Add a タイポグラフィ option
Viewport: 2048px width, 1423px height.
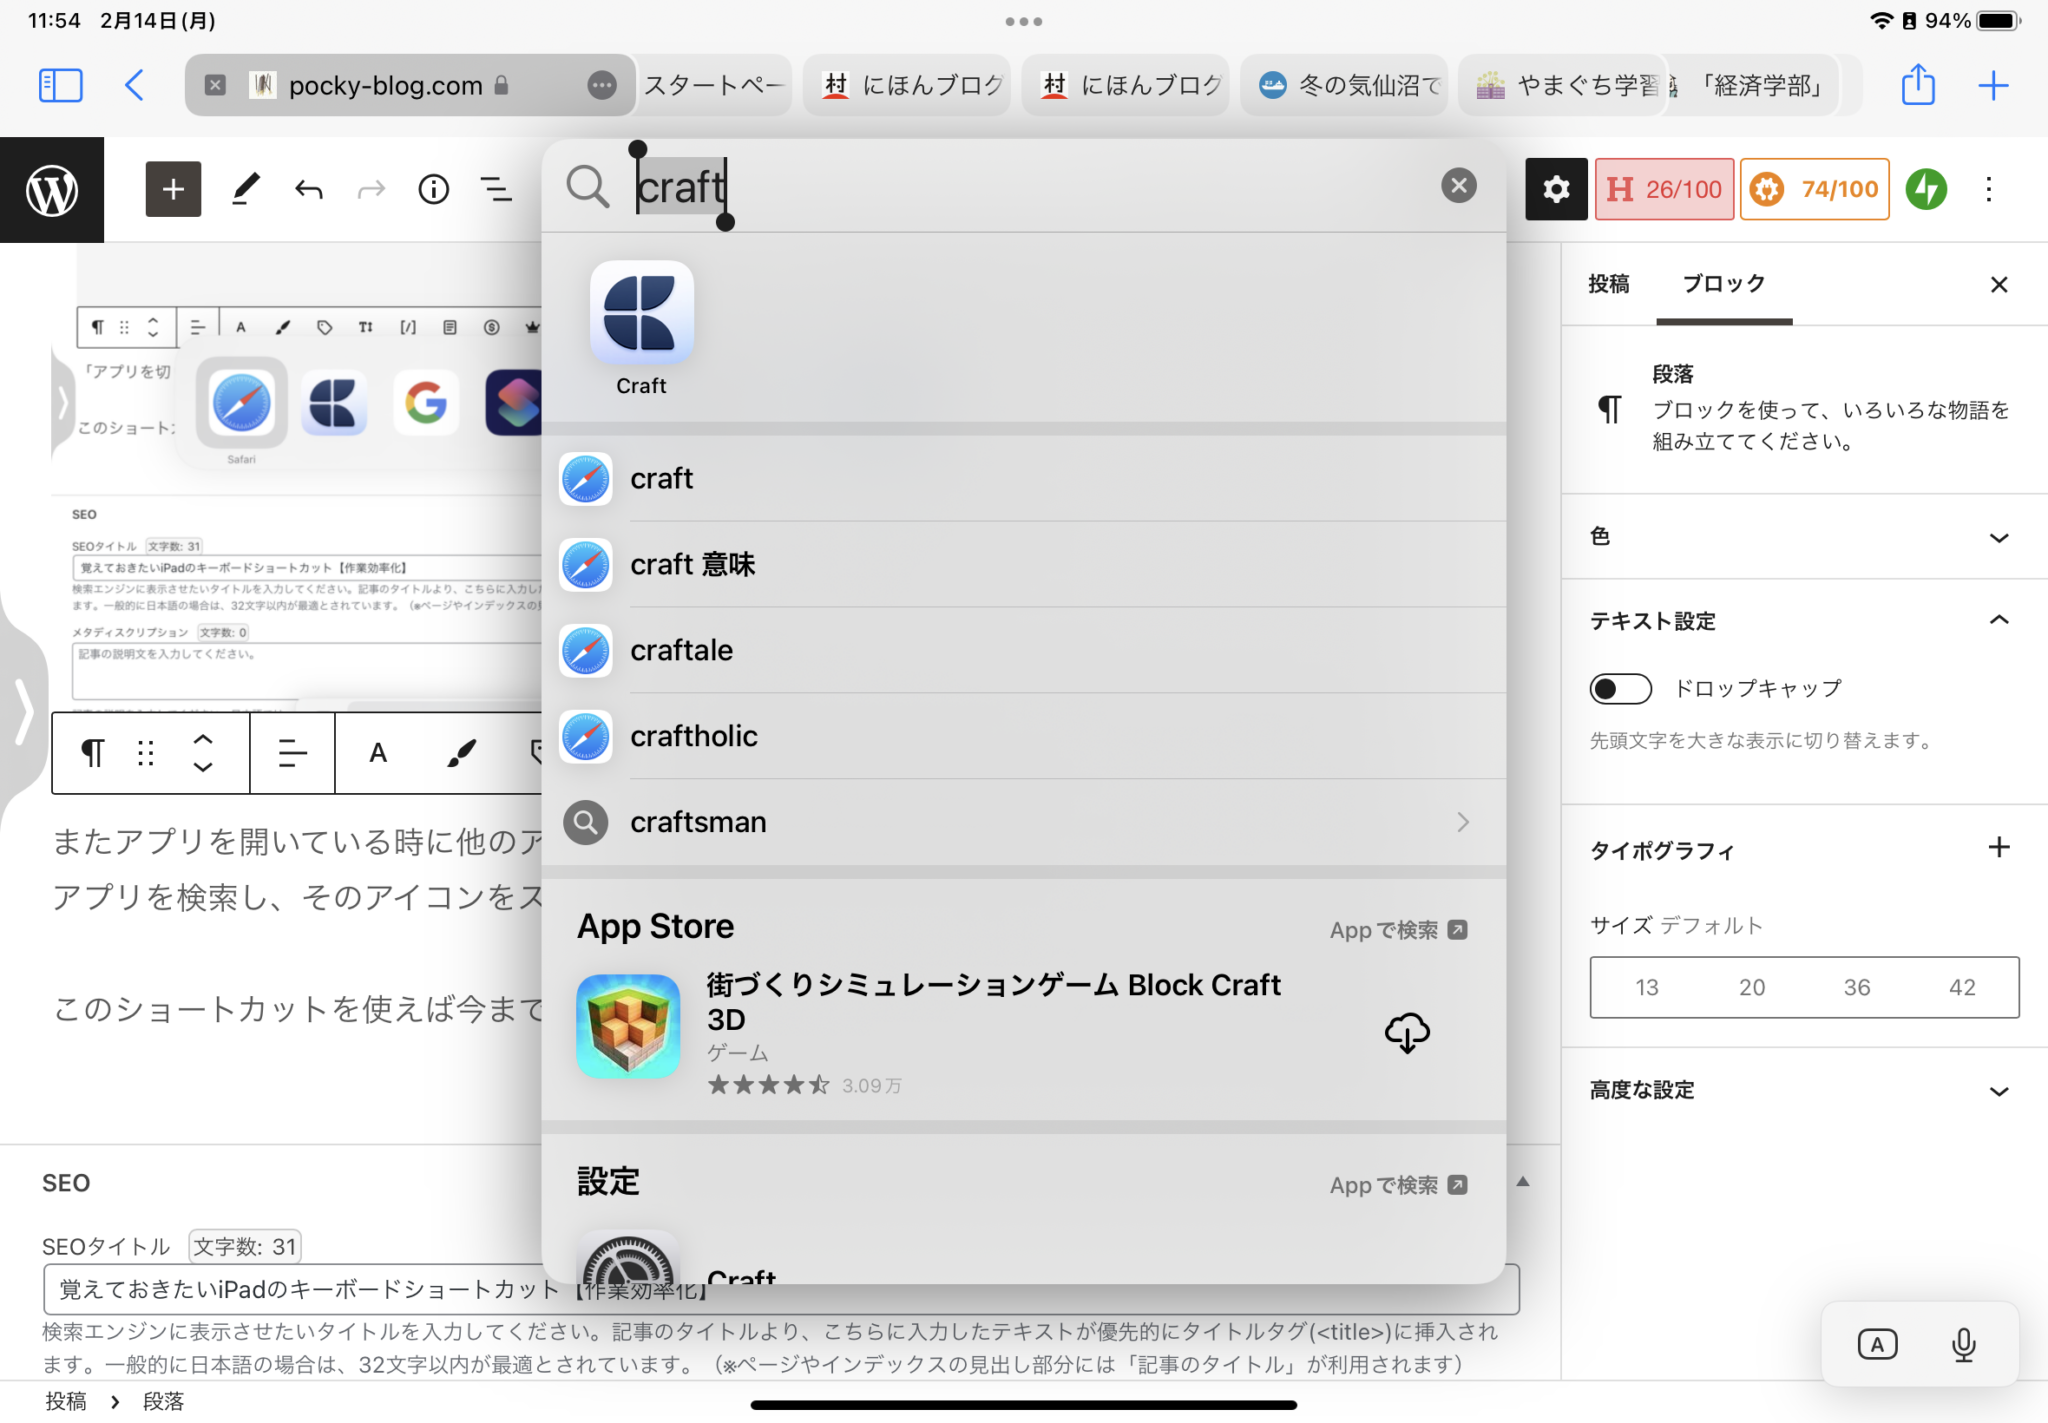1998,848
